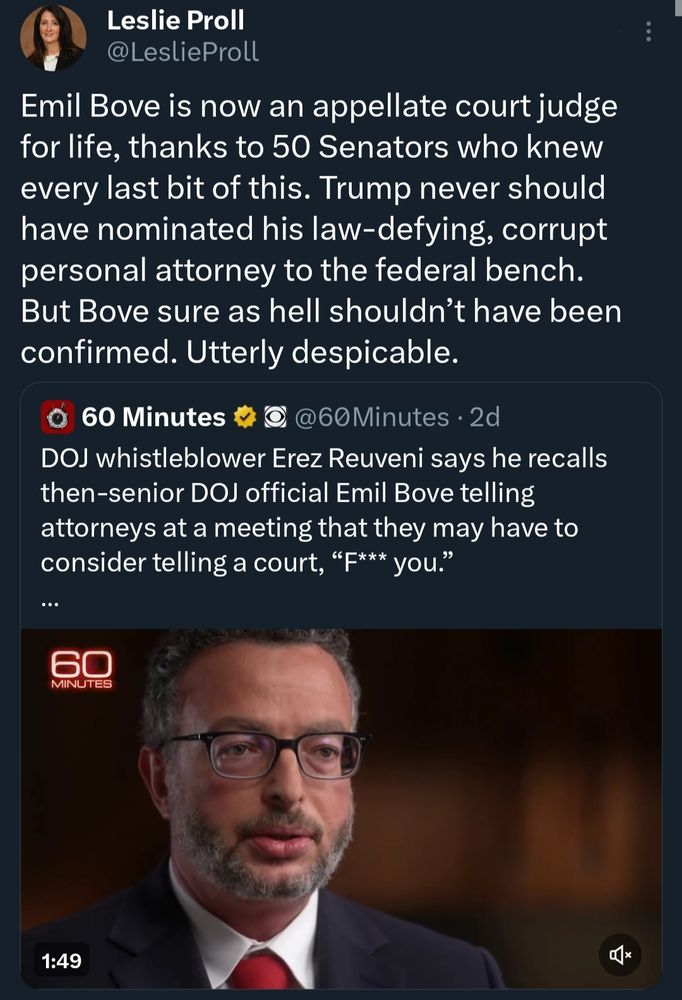Click the quoted line ending 'F*** you.'
Viewport: 682px width, 1000px height.
[260, 562]
